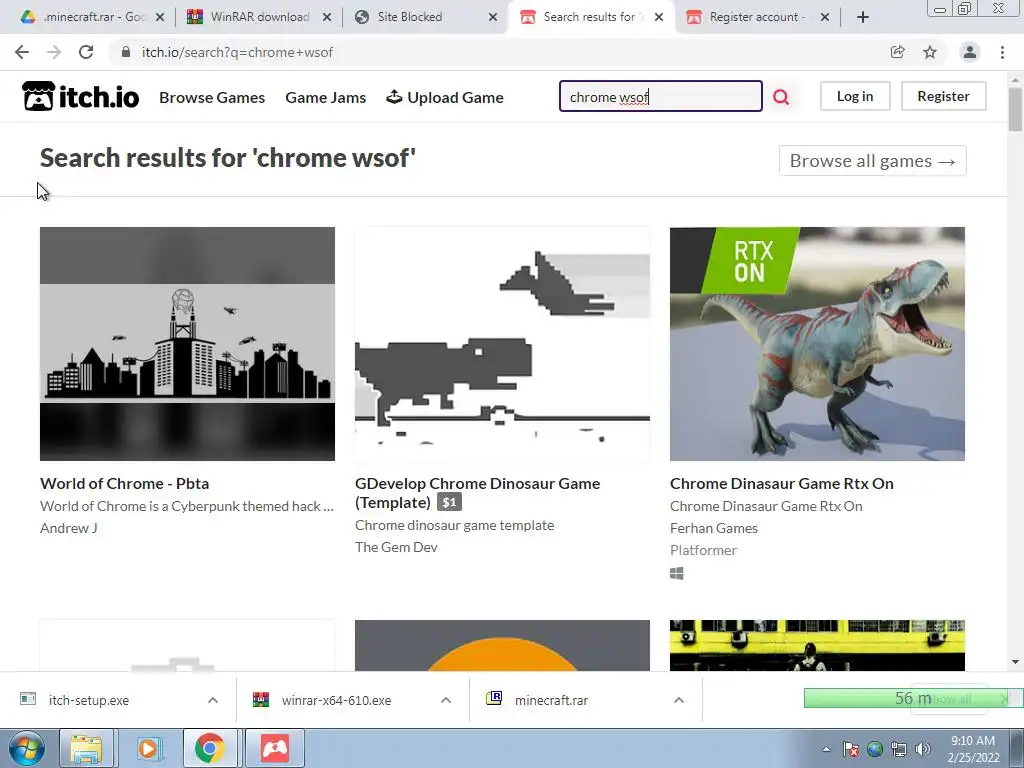Open Browse Games menu
1024x768 pixels.
[x=212, y=97]
